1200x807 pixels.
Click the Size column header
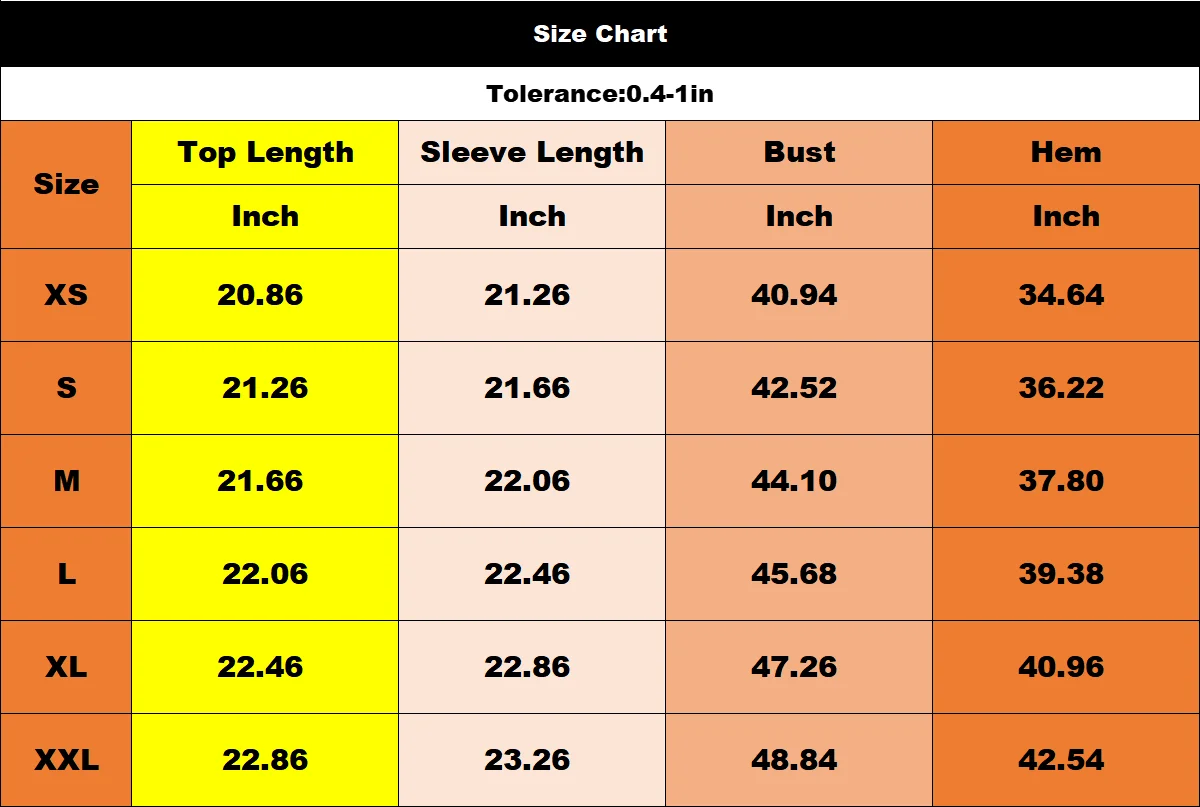[66, 185]
